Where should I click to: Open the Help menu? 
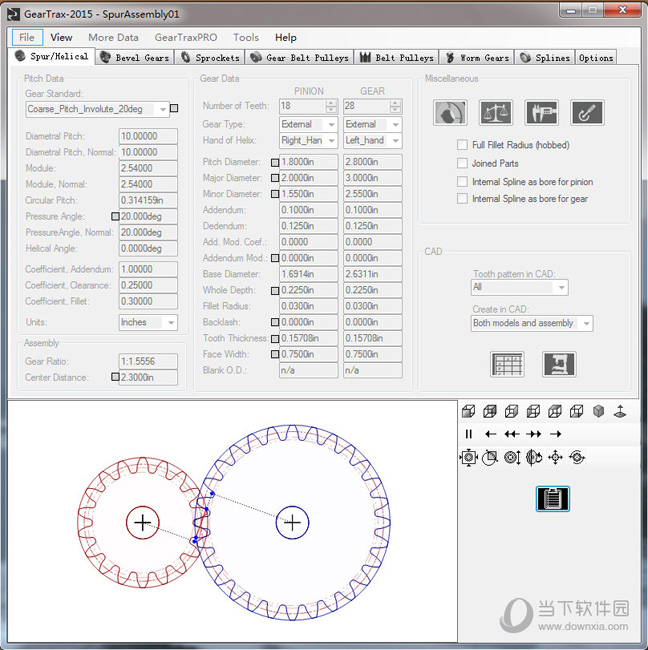coord(286,37)
